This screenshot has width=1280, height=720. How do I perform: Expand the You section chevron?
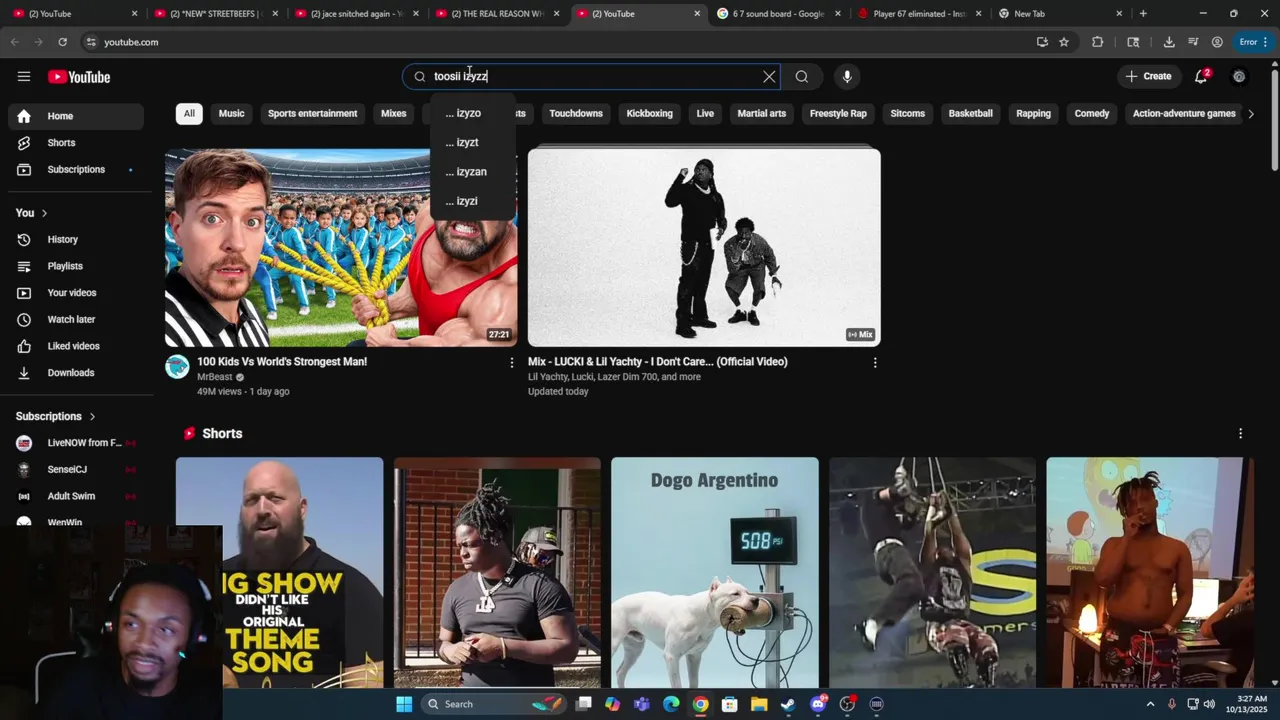[x=44, y=213]
